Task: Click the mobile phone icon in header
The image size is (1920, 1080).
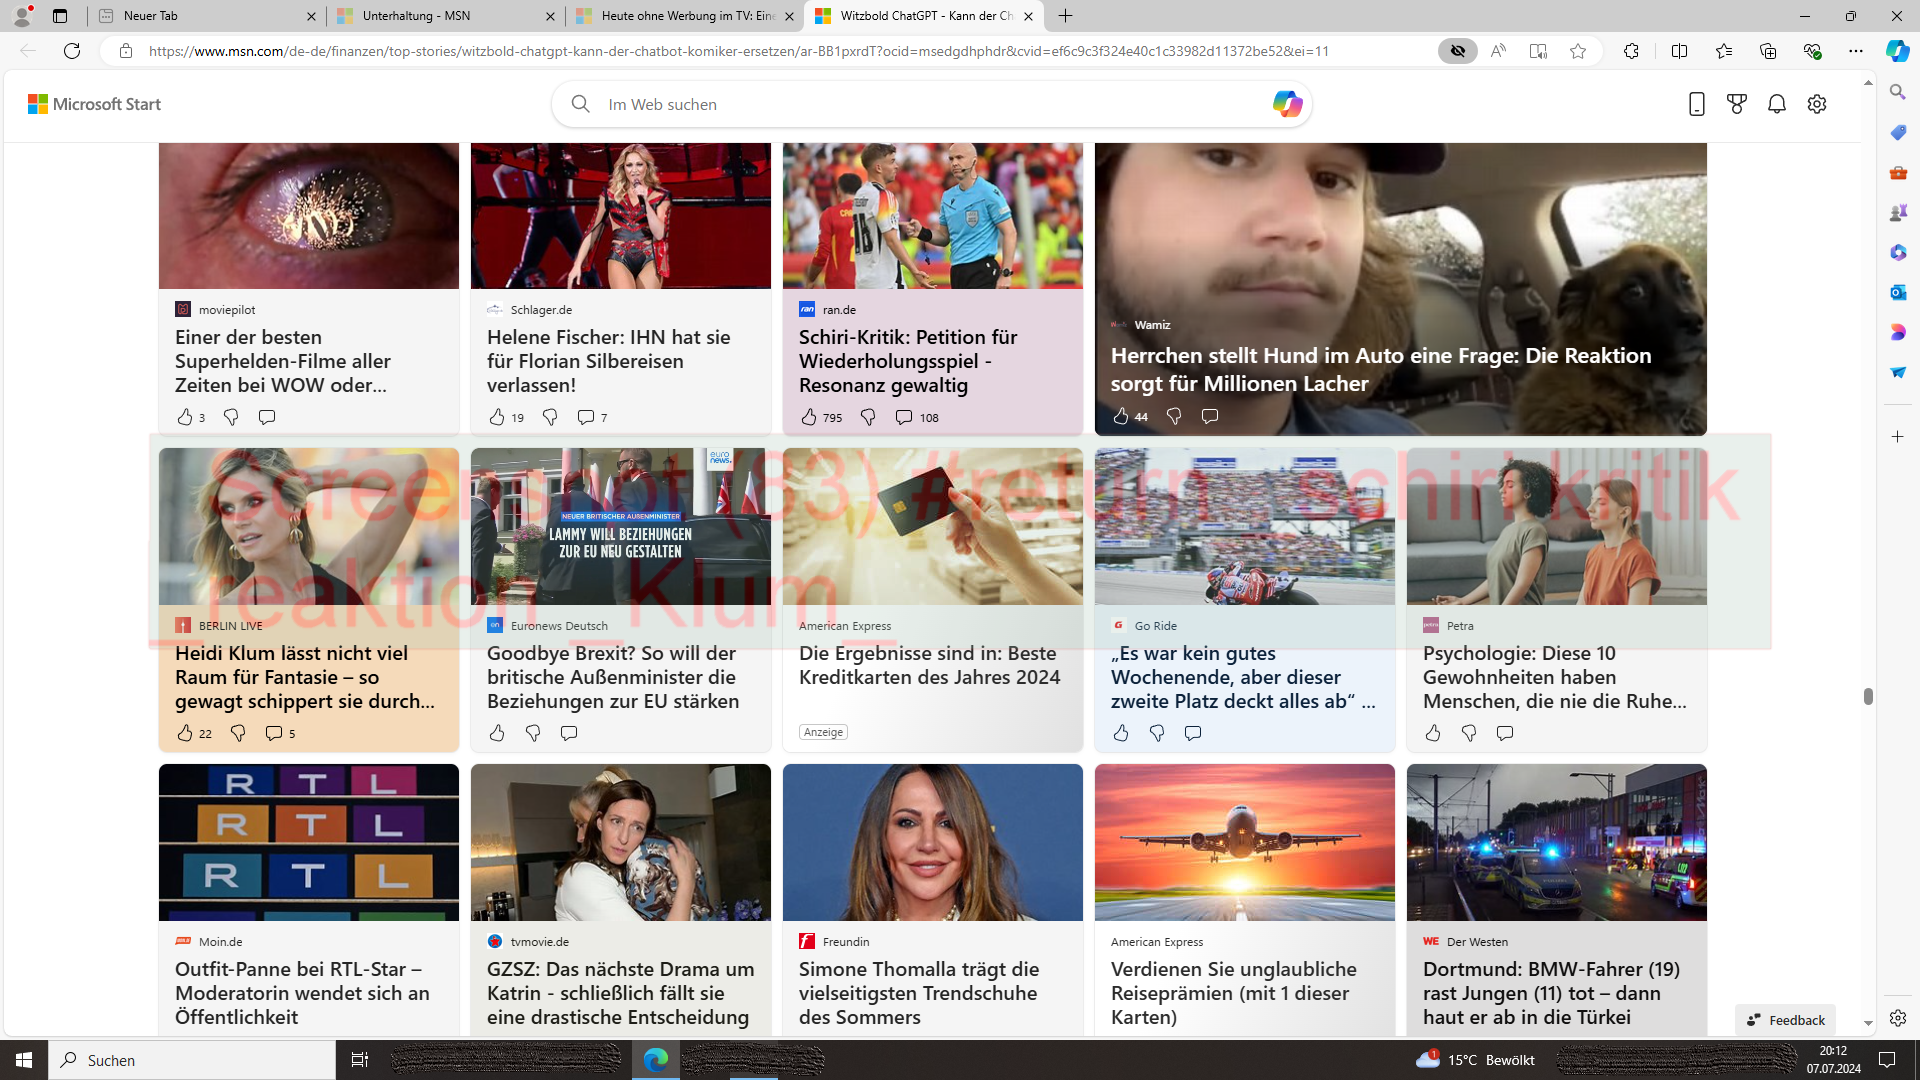Action: (x=1696, y=104)
